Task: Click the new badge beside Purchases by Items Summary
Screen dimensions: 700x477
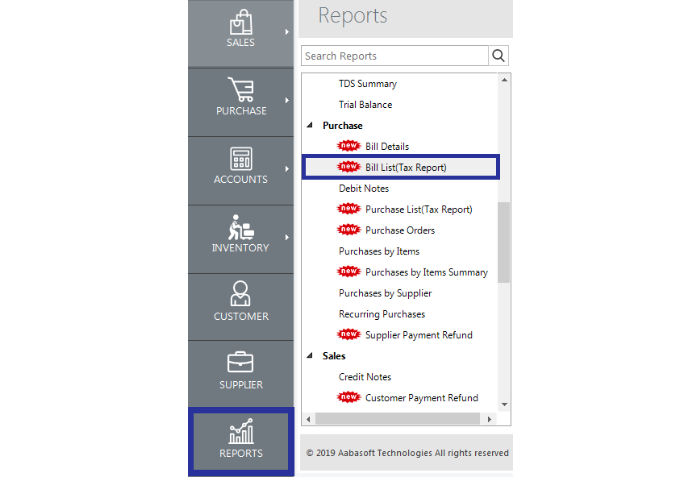Action: pyautogui.click(x=349, y=272)
